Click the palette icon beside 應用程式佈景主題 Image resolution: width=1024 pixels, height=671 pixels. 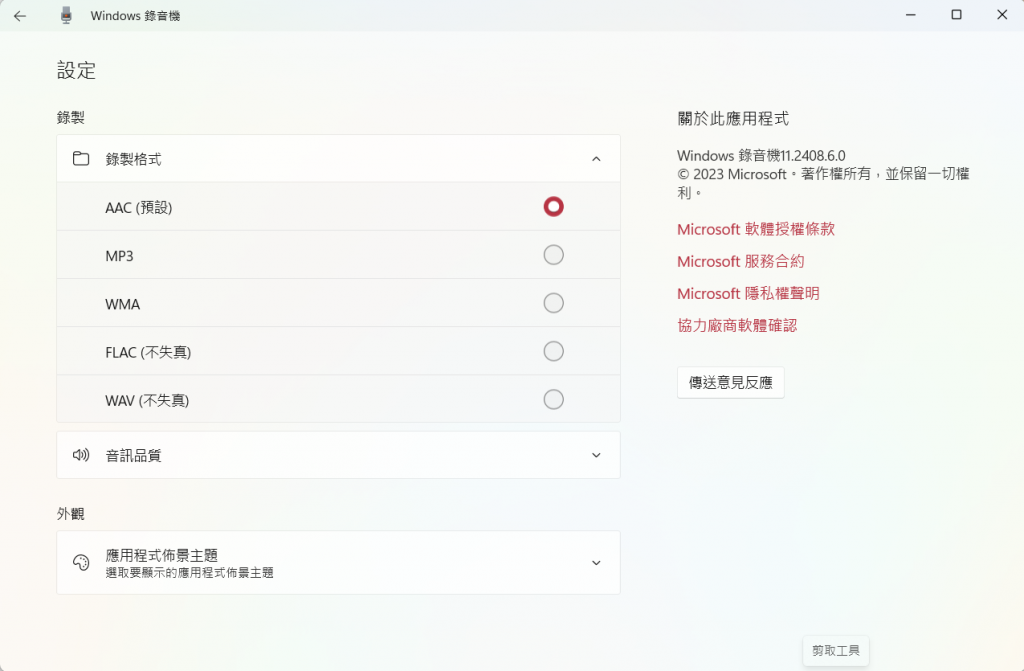pyautogui.click(x=81, y=563)
